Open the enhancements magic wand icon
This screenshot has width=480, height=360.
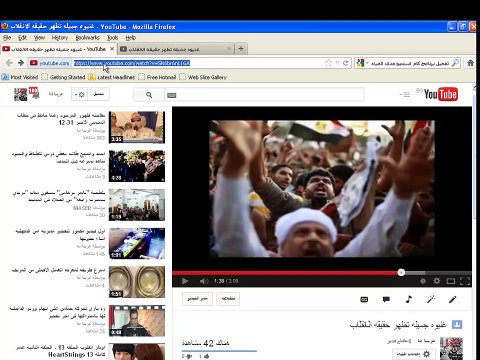pyautogui.click(x=431, y=299)
